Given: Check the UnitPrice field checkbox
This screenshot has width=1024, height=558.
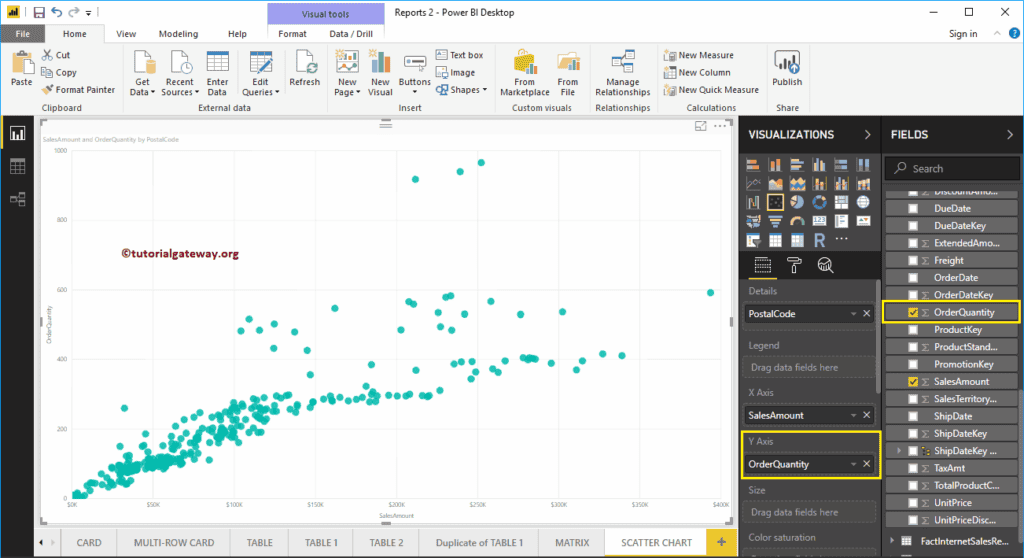Looking at the screenshot, I should [x=913, y=502].
